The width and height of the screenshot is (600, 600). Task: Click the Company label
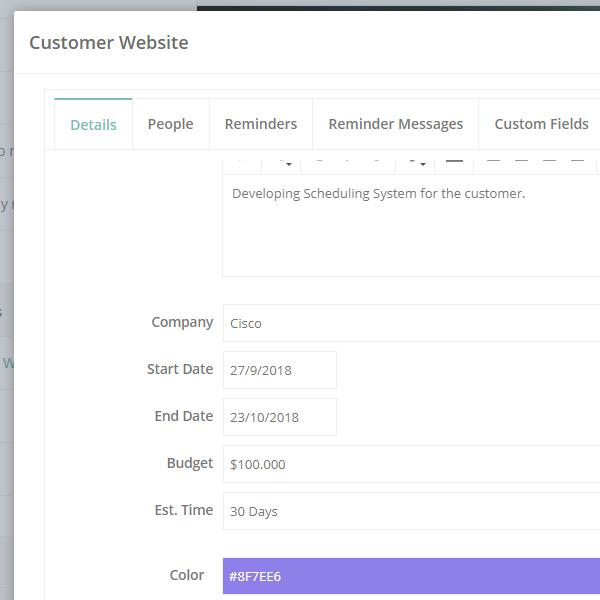click(x=182, y=323)
